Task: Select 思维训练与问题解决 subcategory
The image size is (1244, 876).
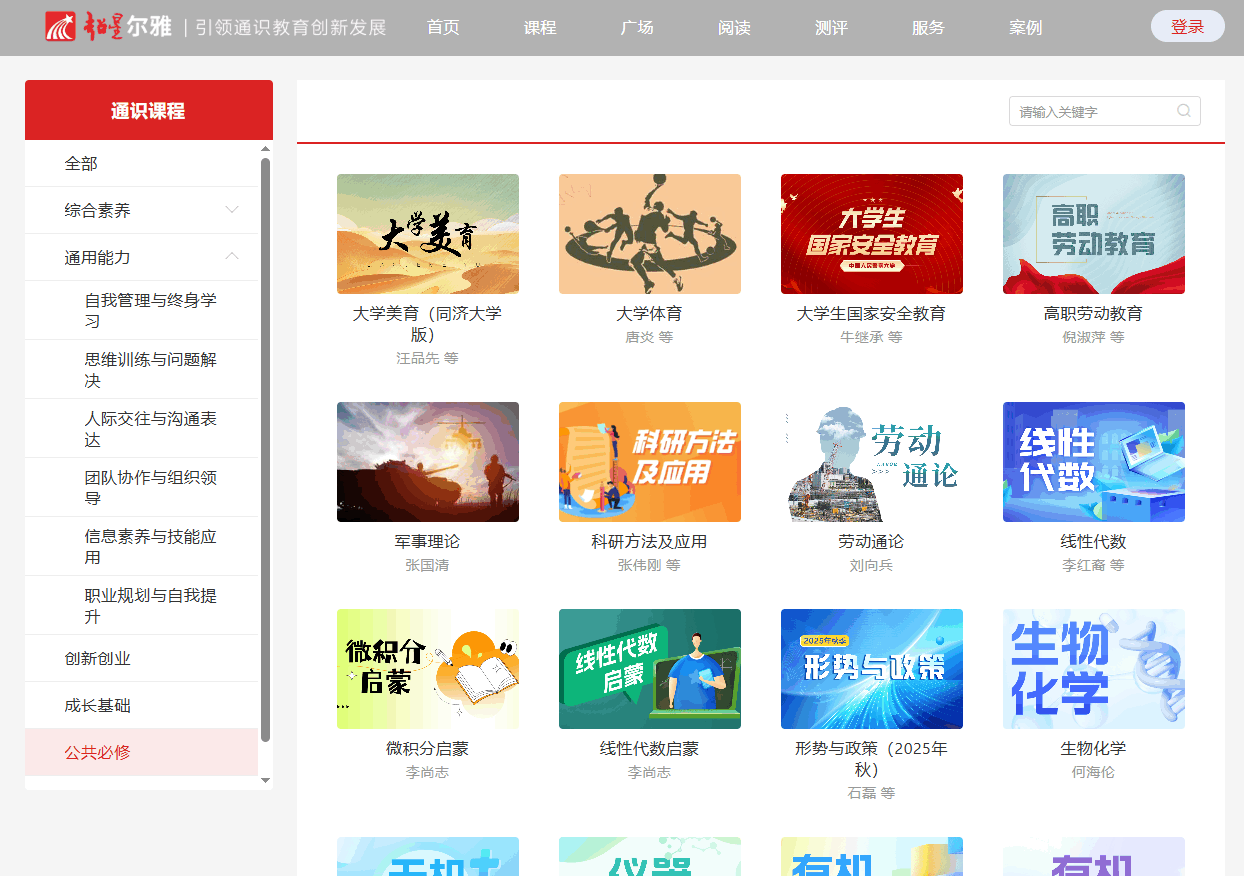Action: click(150, 369)
